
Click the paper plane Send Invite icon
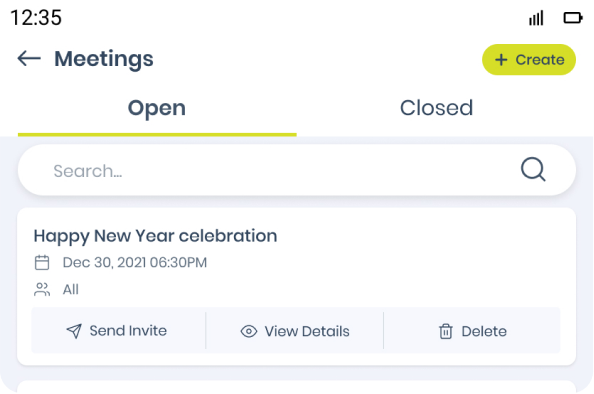tap(74, 331)
